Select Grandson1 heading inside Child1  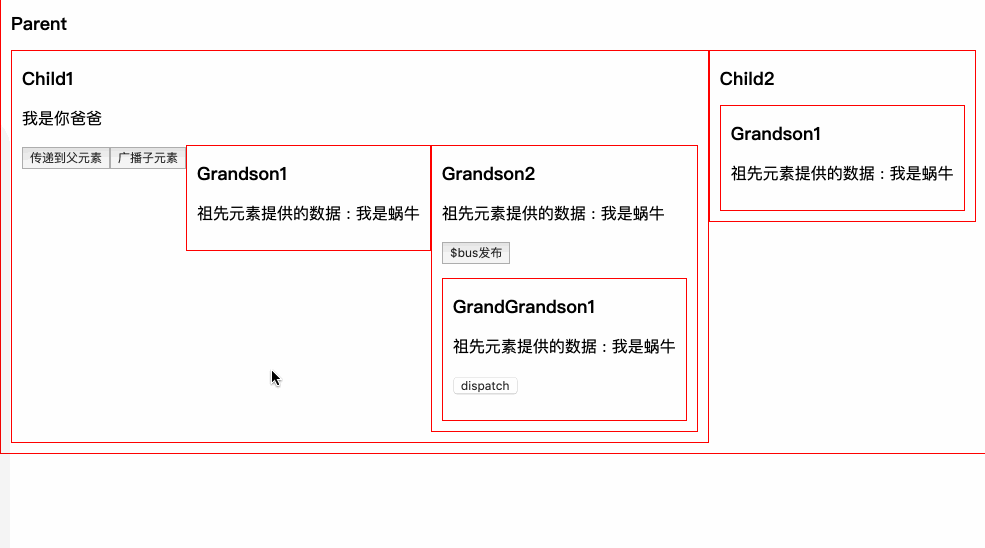point(242,174)
